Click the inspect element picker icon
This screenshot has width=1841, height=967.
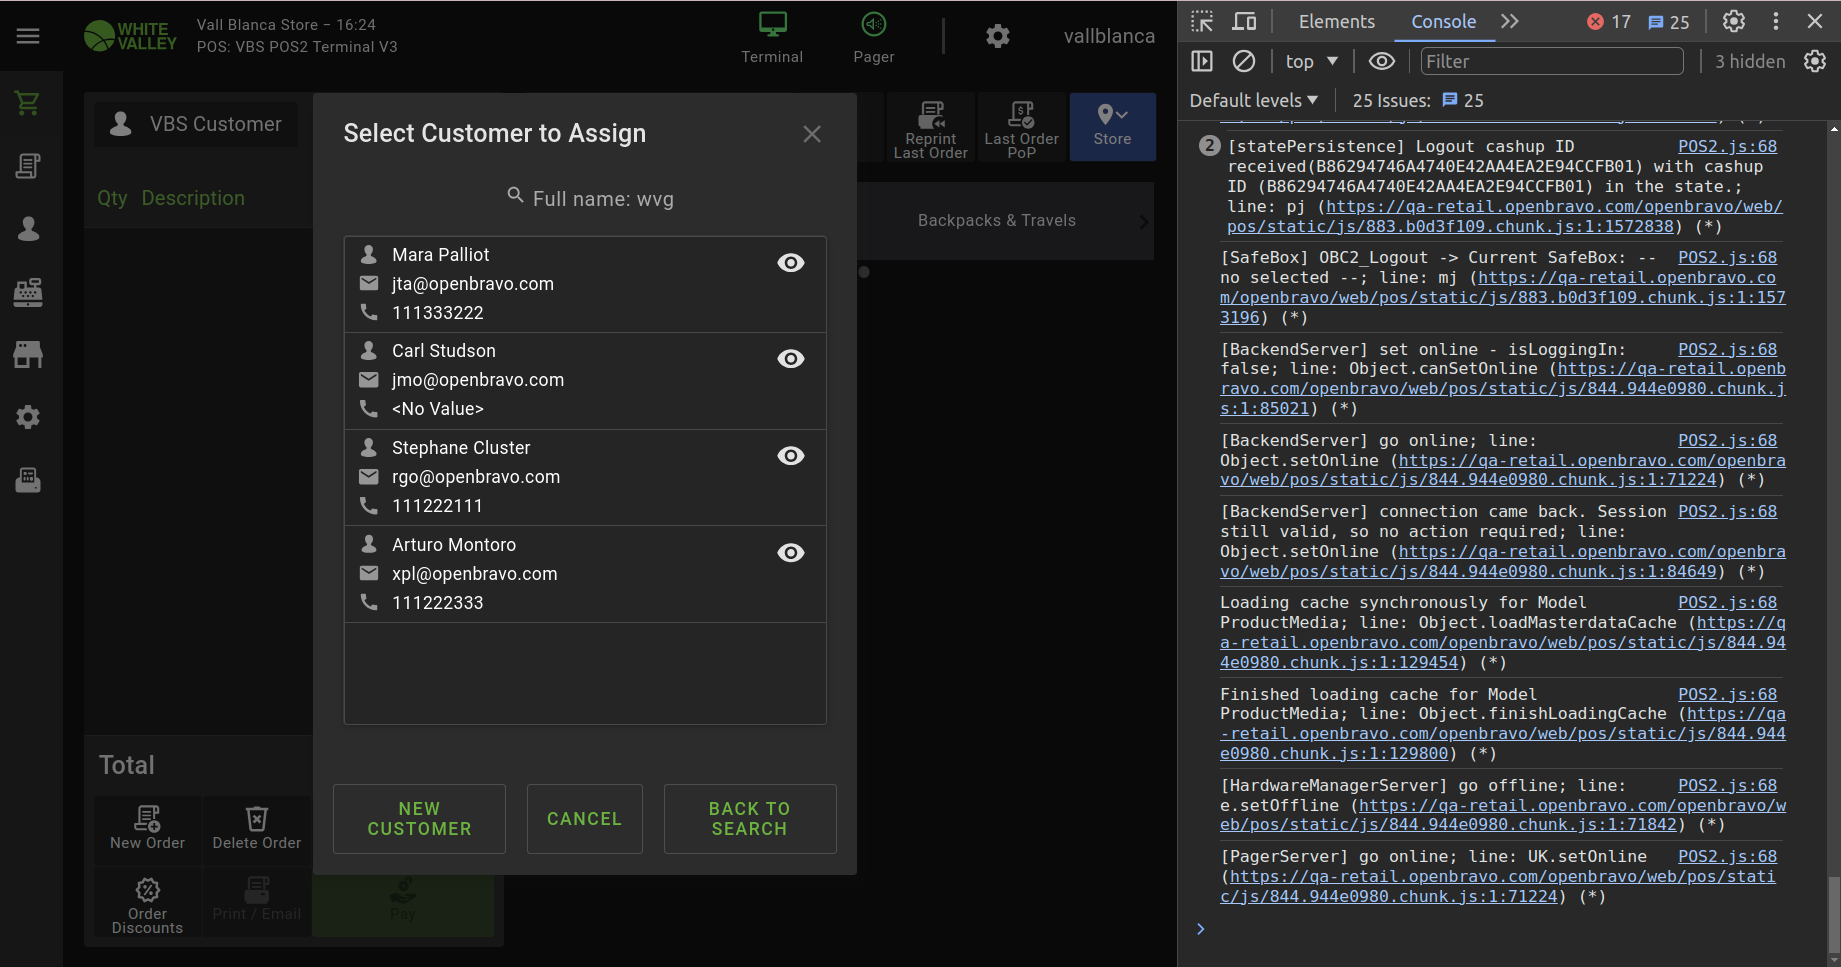coord(1202,21)
